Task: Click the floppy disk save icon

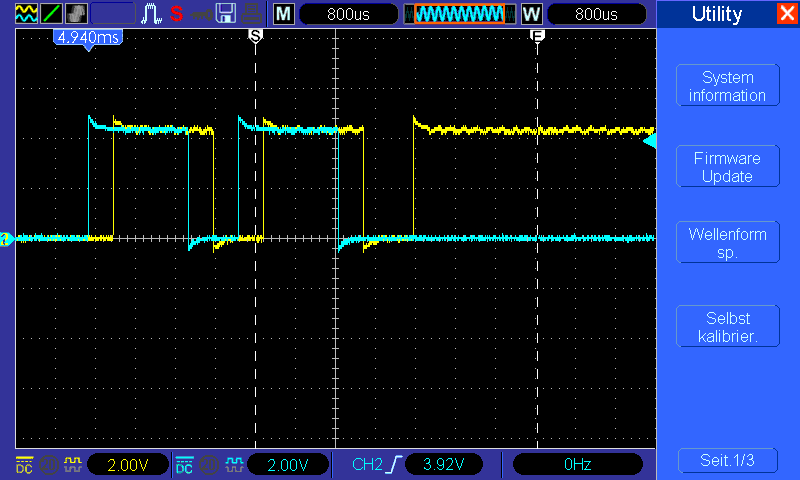Action: 225,13
